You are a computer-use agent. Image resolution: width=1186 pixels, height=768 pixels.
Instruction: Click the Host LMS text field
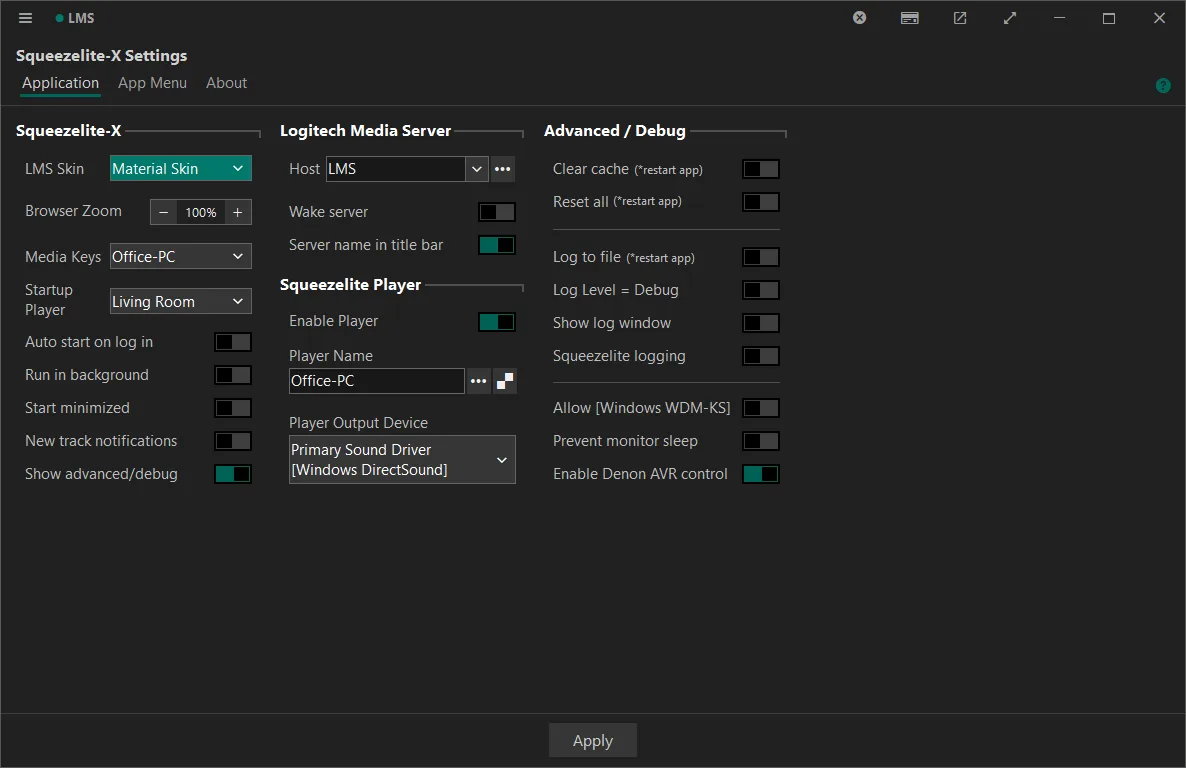click(x=396, y=169)
